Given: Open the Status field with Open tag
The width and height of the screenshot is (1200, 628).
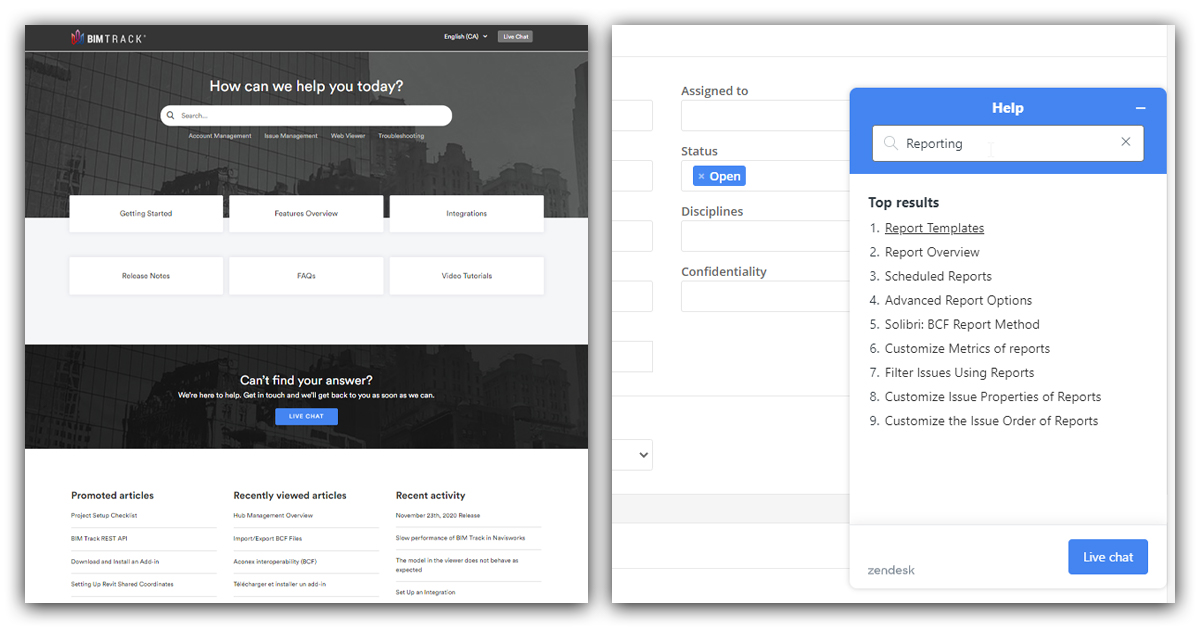Looking at the screenshot, I should [x=766, y=176].
